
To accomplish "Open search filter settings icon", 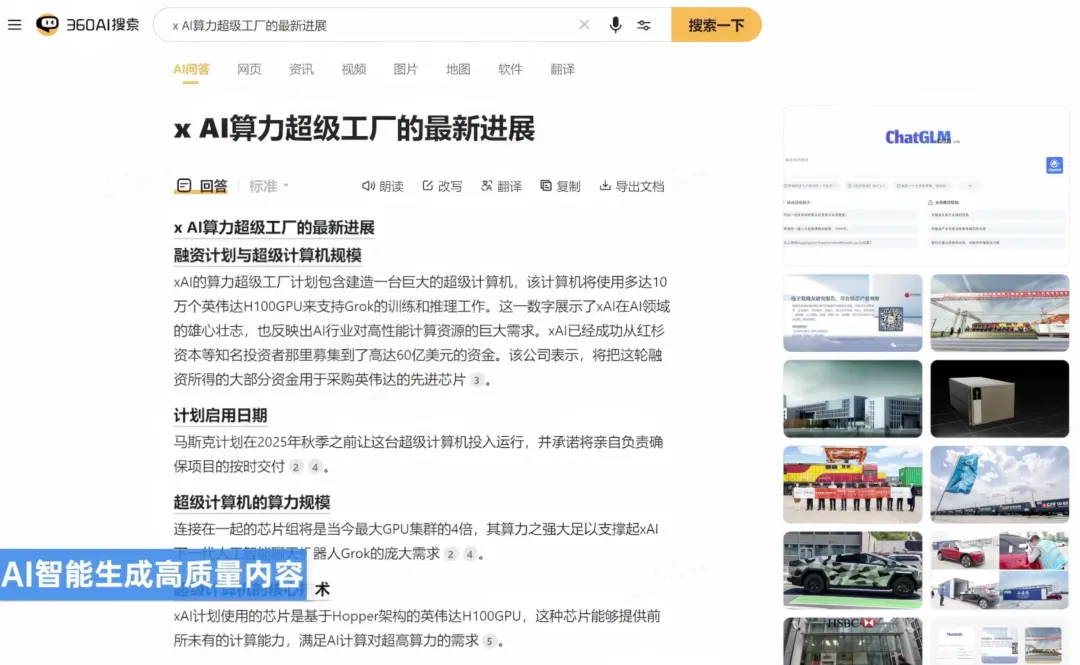I will tap(644, 25).
